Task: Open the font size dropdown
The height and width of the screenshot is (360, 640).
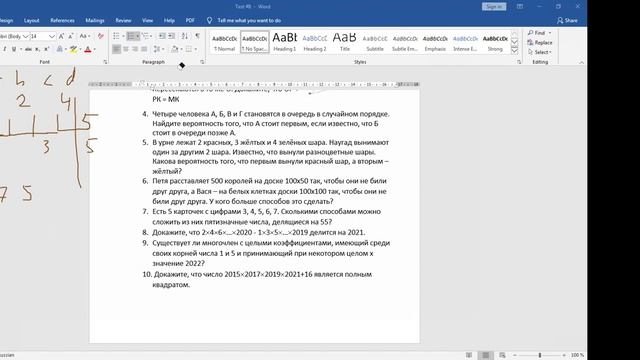Action: coord(51,36)
